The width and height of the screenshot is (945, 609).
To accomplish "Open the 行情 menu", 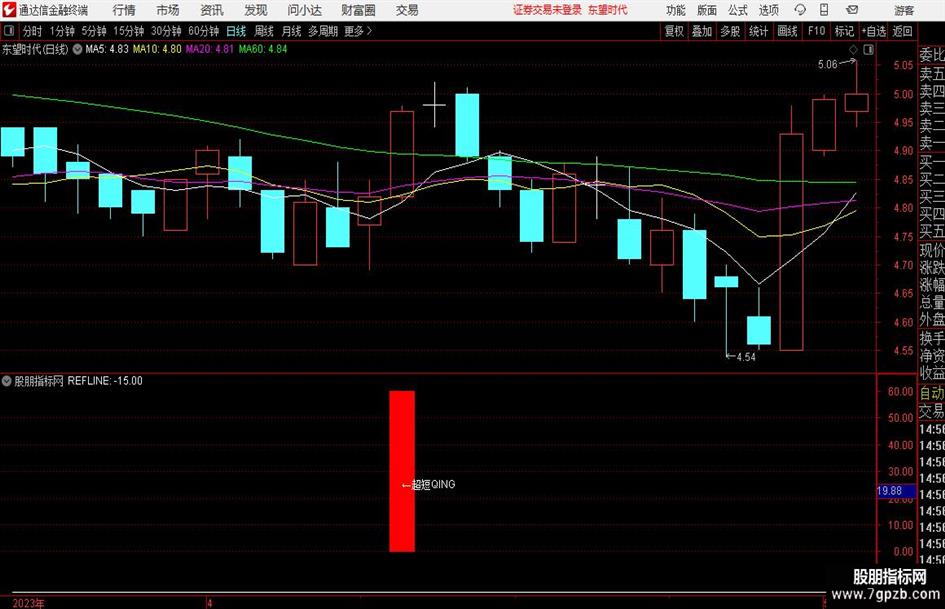I will [x=124, y=10].
